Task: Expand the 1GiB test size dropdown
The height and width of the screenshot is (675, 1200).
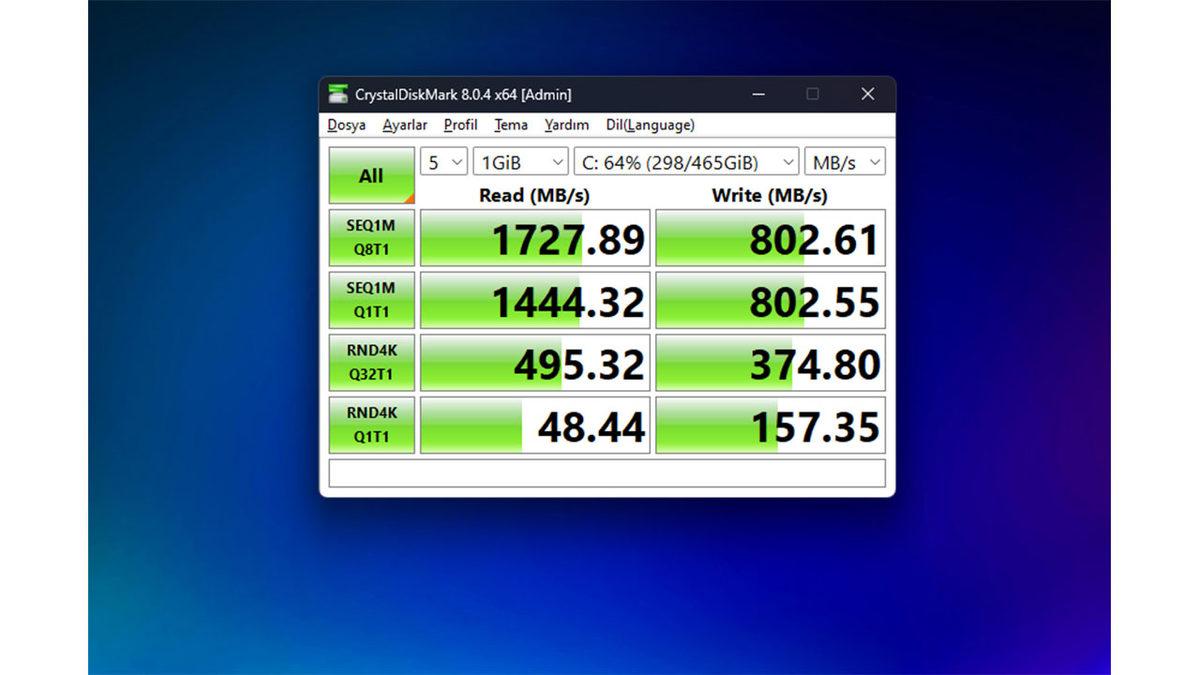Action: pos(520,162)
